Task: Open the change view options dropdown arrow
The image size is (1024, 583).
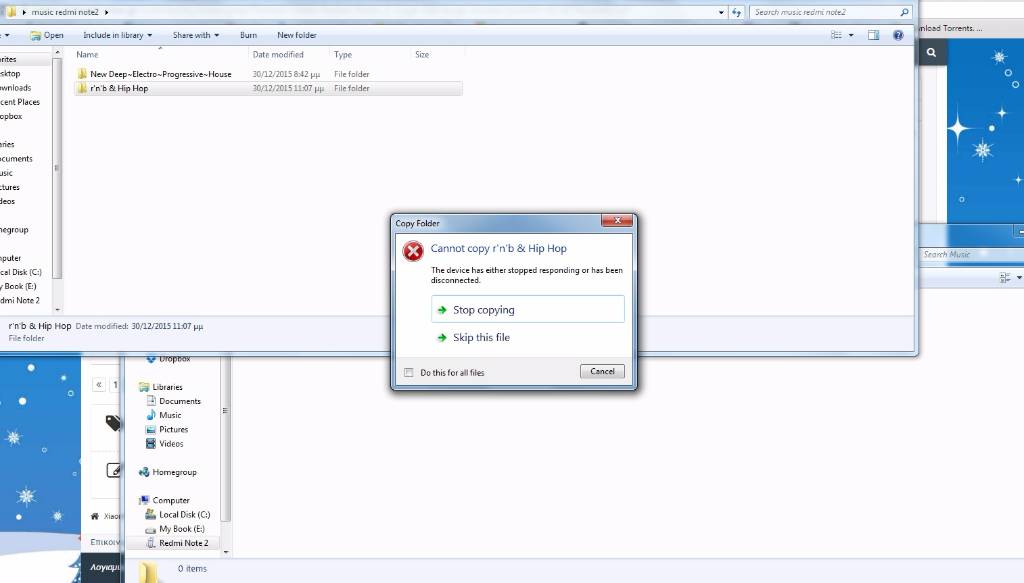Action: click(852, 35)
